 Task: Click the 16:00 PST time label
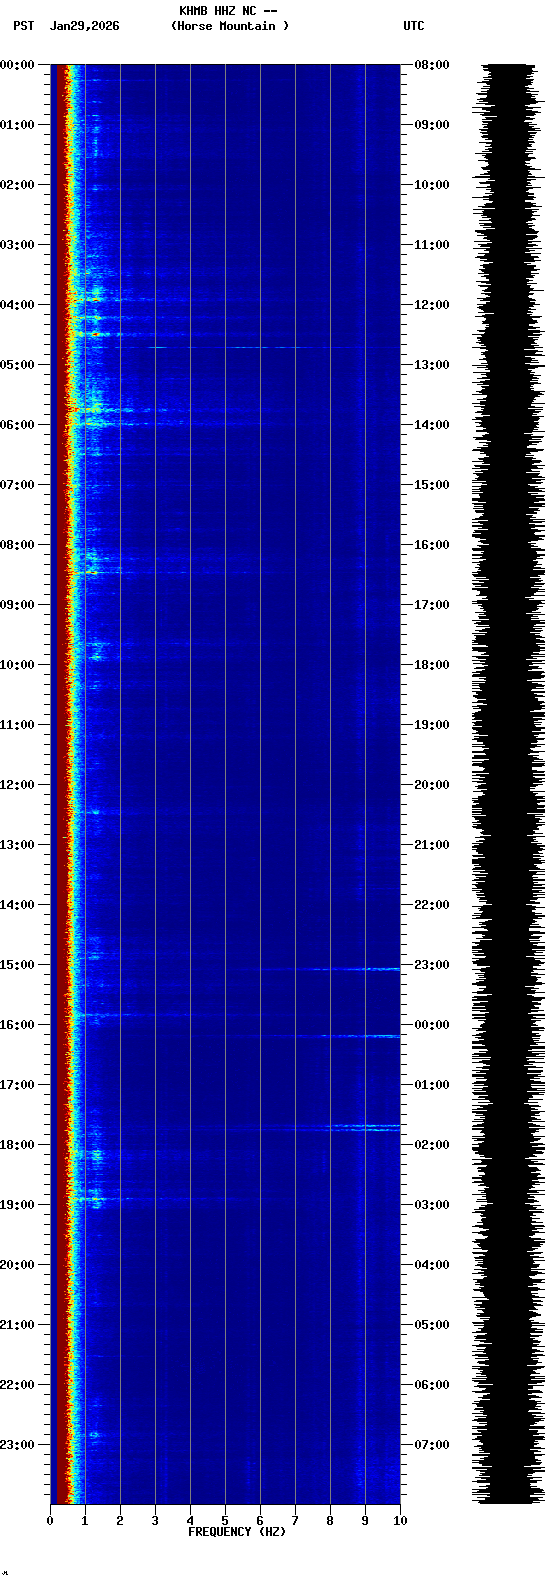pos(17,1025)
